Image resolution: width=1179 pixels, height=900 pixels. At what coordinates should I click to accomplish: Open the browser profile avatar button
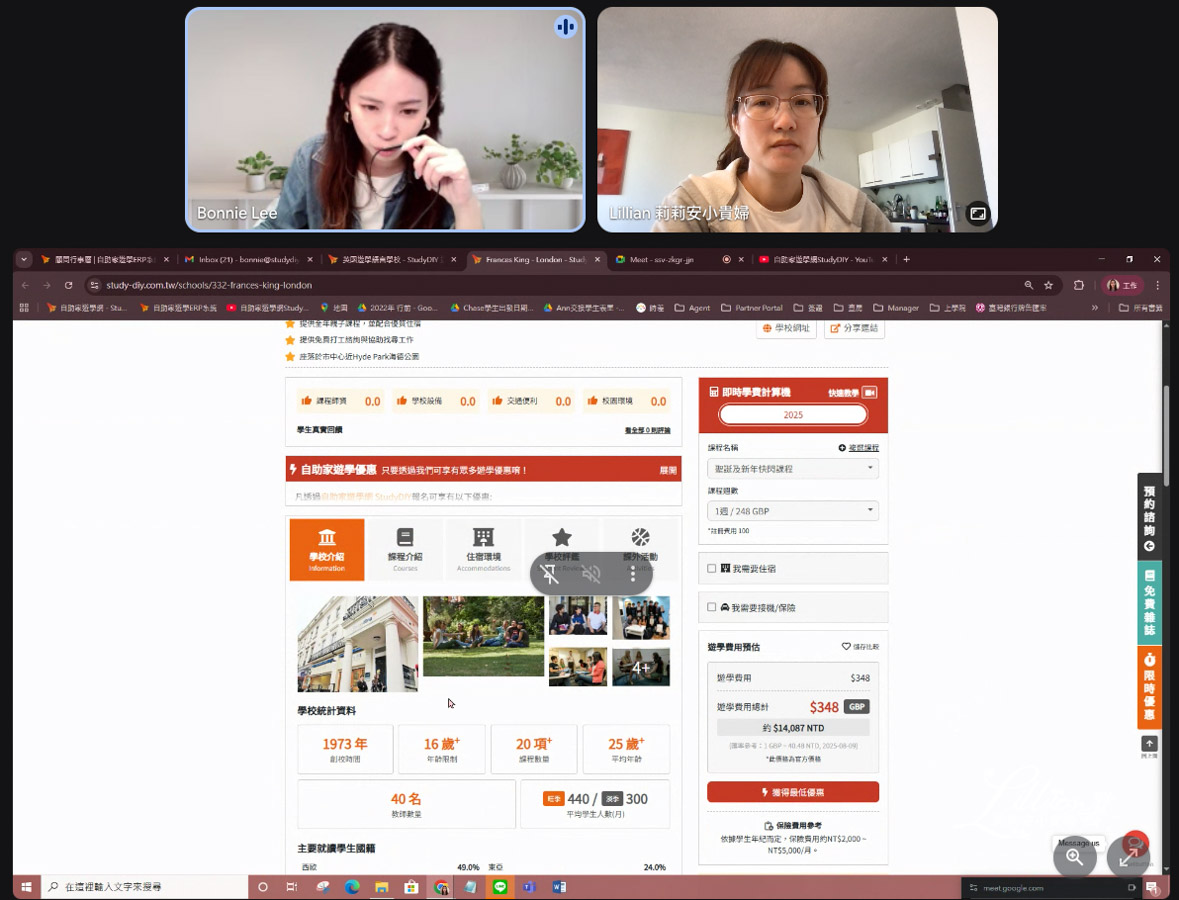1122,285
